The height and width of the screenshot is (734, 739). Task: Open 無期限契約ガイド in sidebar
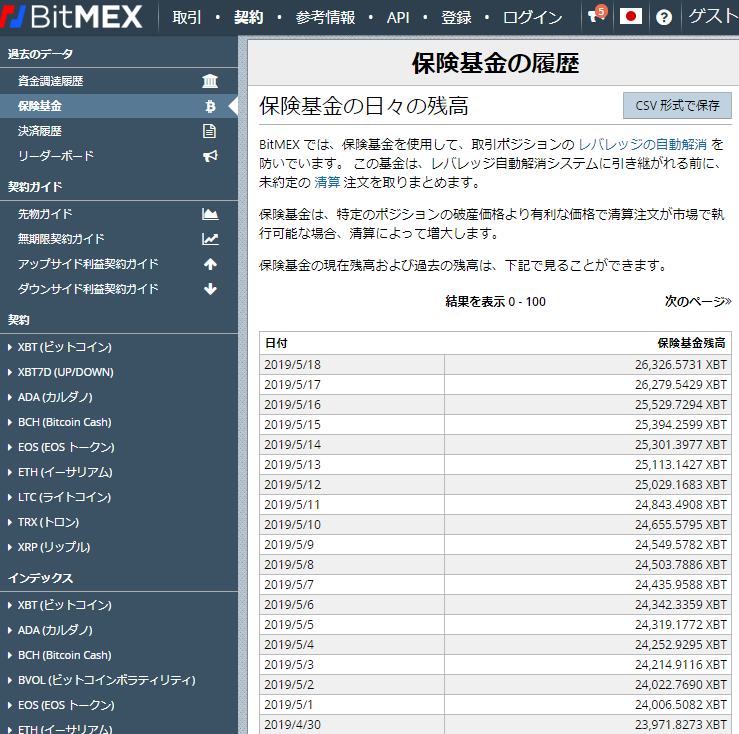click(x=61, y=239)
